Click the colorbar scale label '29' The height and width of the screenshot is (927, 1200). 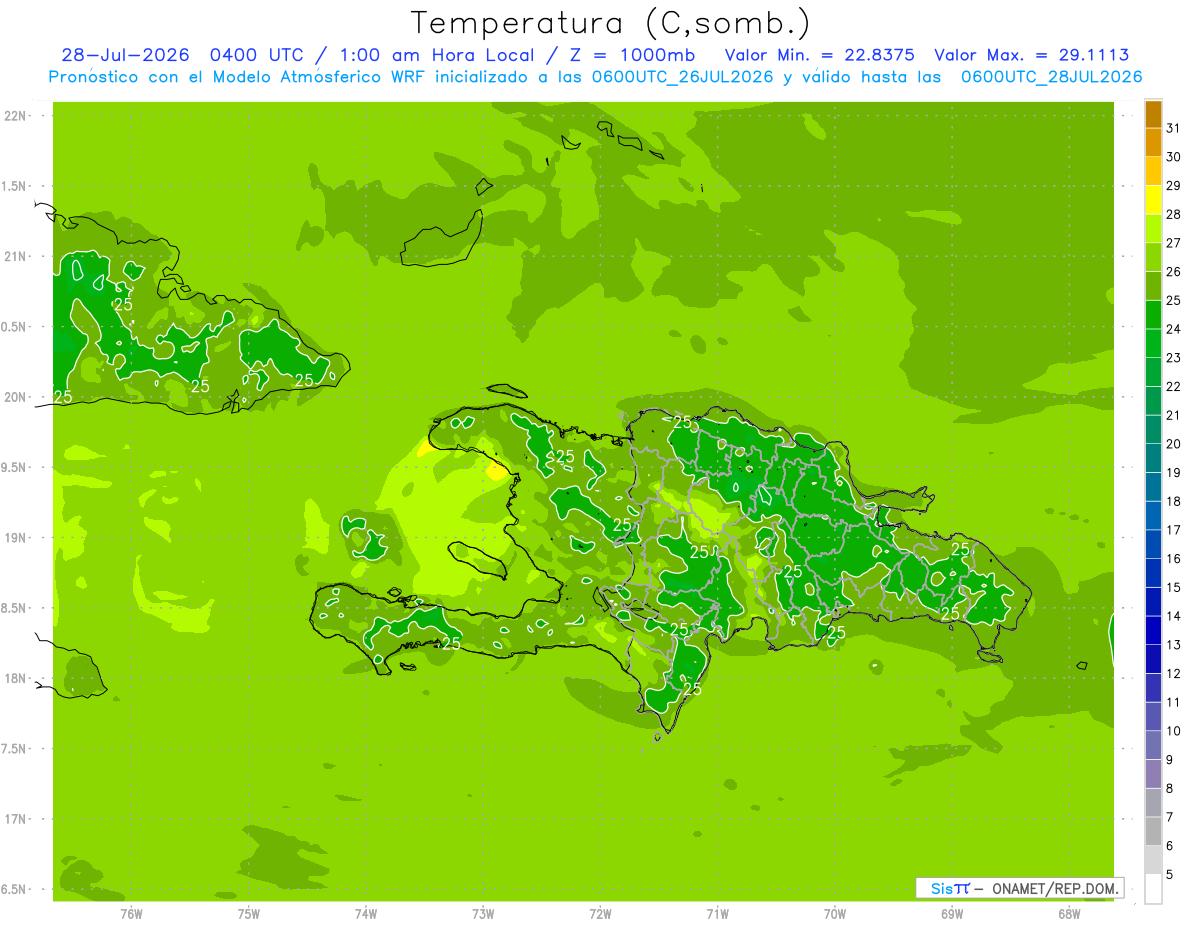(1174, 186)
